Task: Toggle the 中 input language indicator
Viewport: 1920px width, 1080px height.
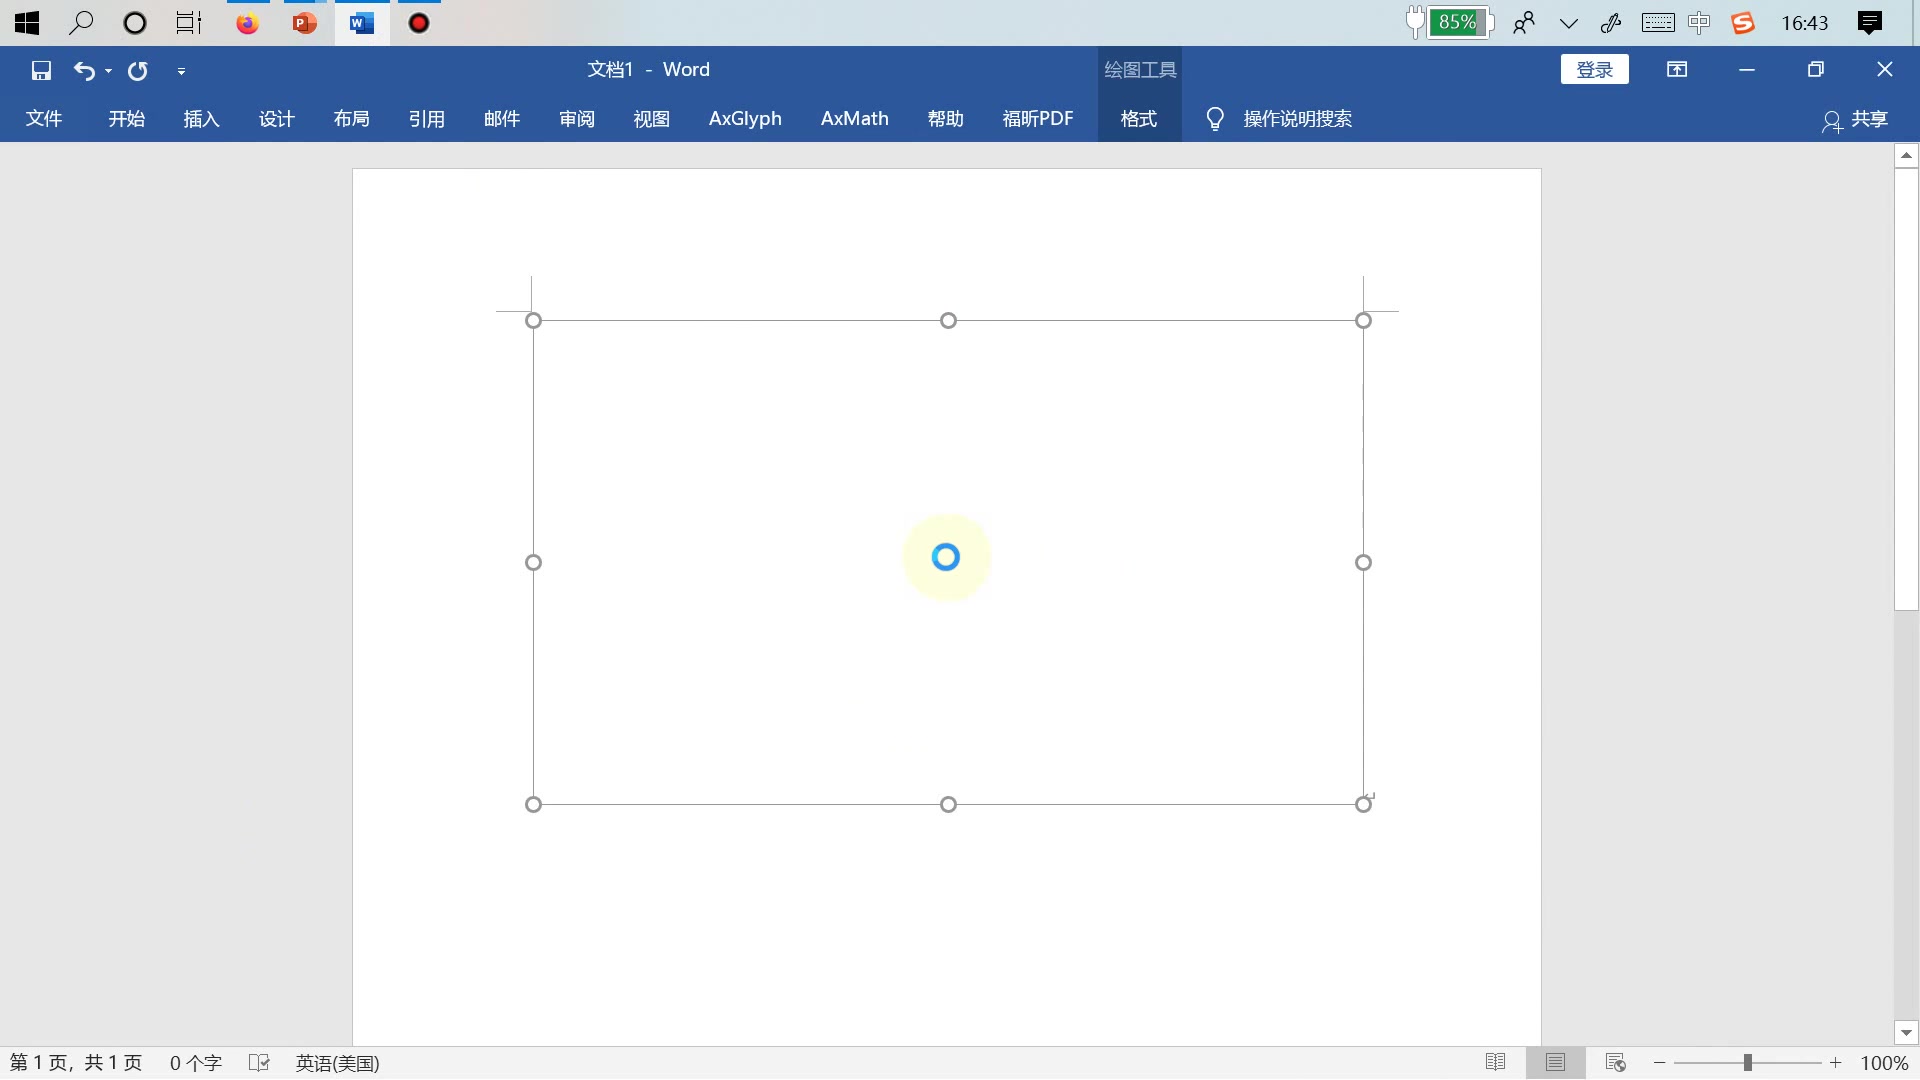Action: (x=1699, y=23)
